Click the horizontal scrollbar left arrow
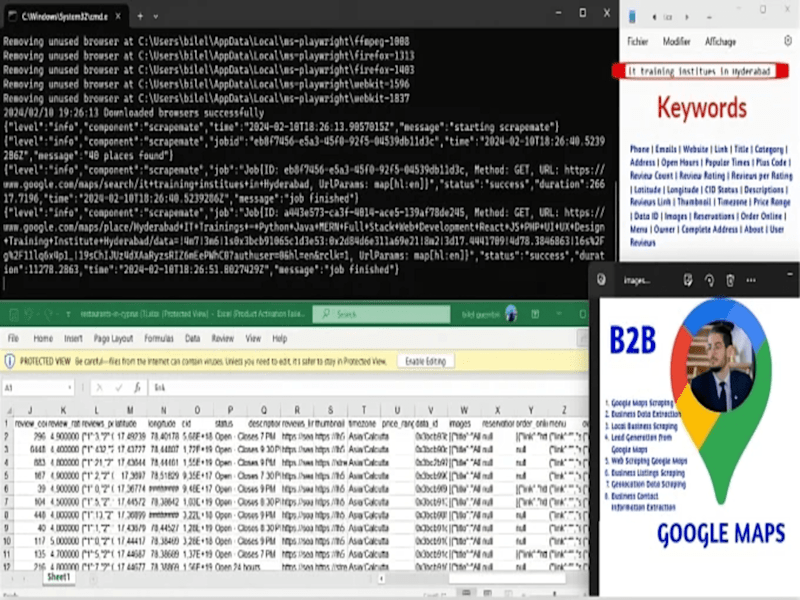The height and width of the screenshot is (600, 800). point(382,579)
